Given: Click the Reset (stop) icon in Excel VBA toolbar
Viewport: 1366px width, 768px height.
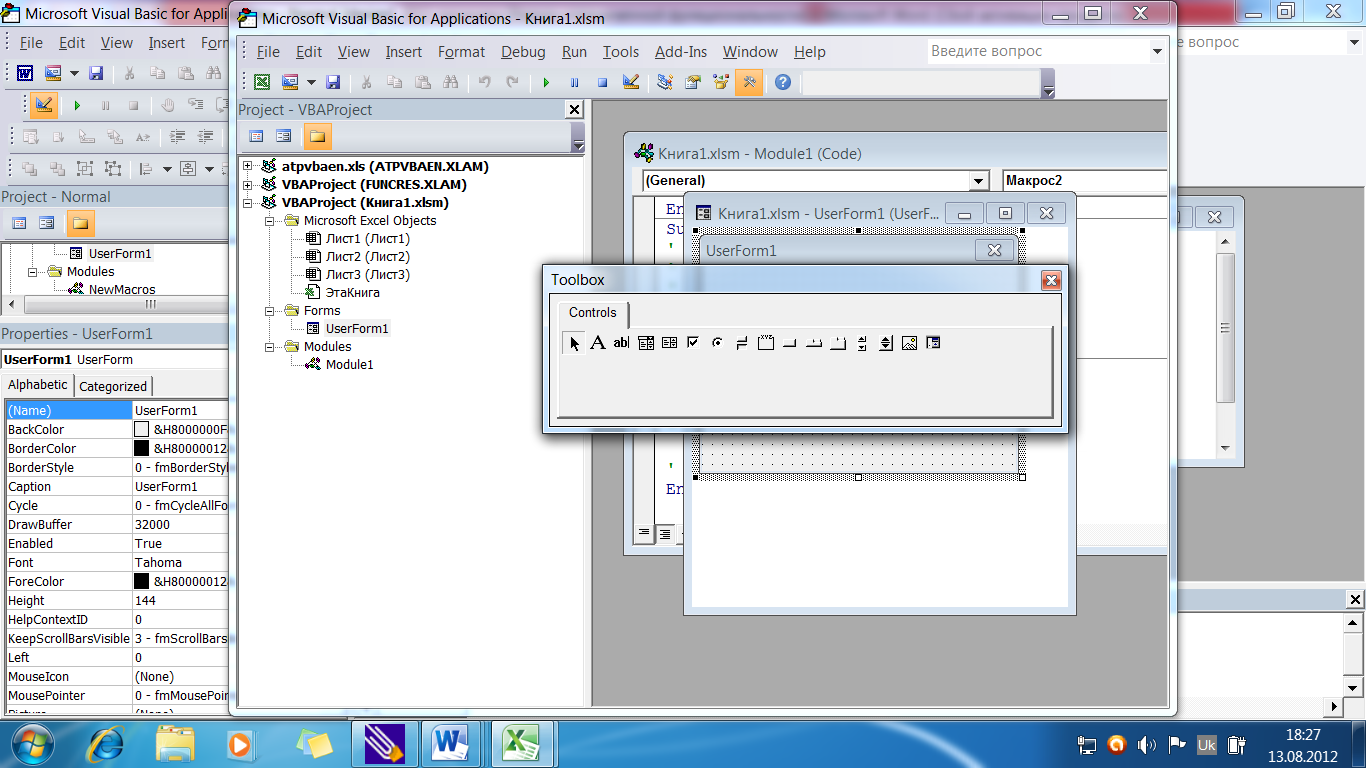Looking at the screenshot, I should pos(602,82).
